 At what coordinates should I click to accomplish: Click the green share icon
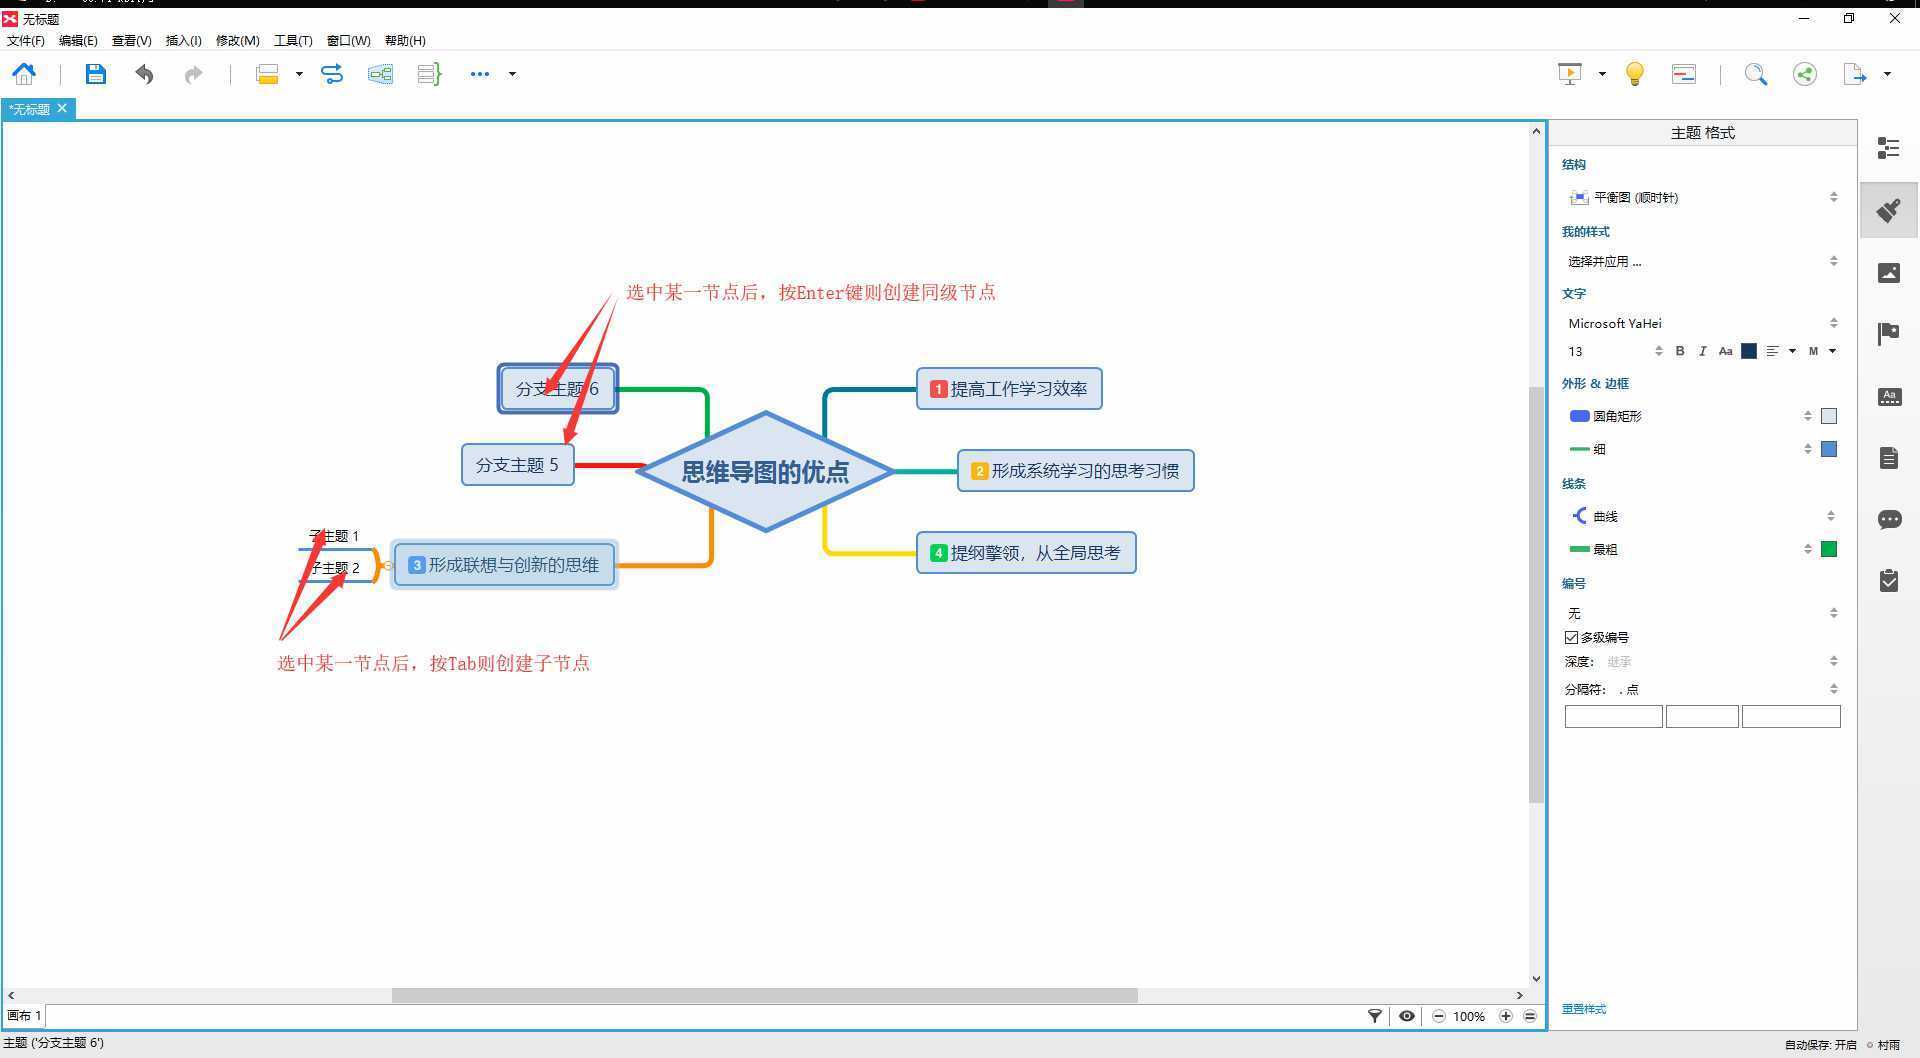coord(1805,74)
